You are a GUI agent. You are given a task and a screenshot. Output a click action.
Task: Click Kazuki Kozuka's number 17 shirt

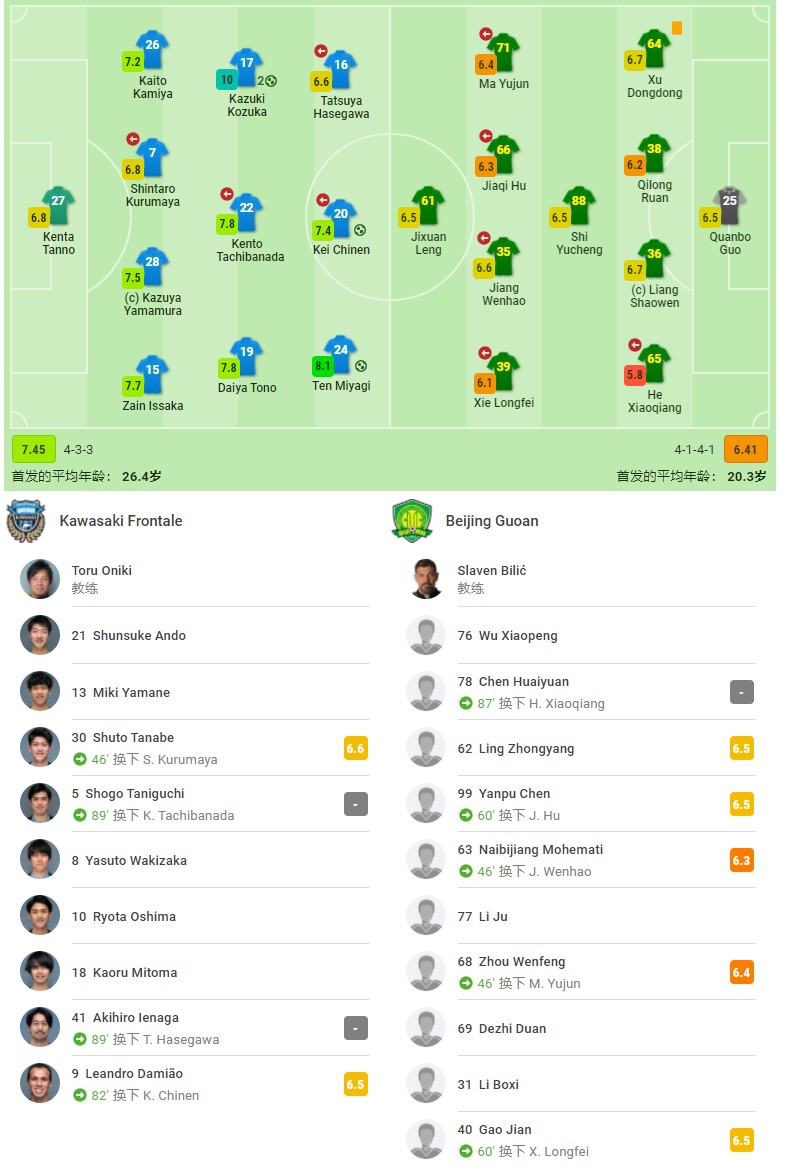pyautogui.click(x=246, y=67)
